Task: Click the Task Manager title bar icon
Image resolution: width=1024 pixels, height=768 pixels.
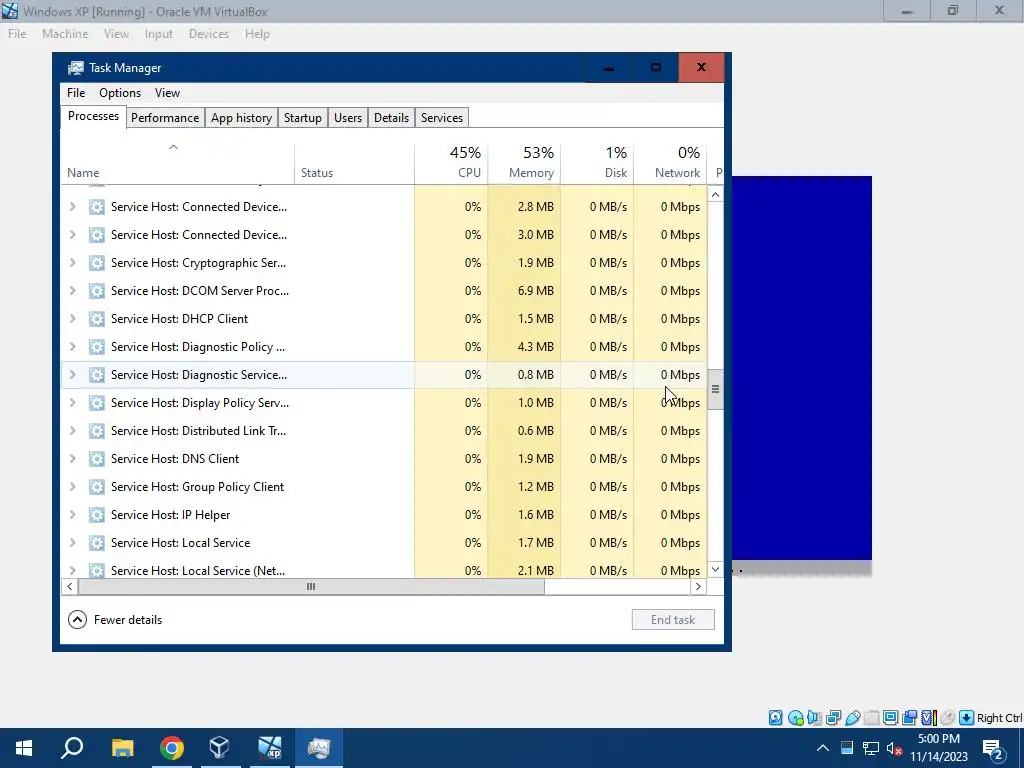Action: [x=76, y=68]
